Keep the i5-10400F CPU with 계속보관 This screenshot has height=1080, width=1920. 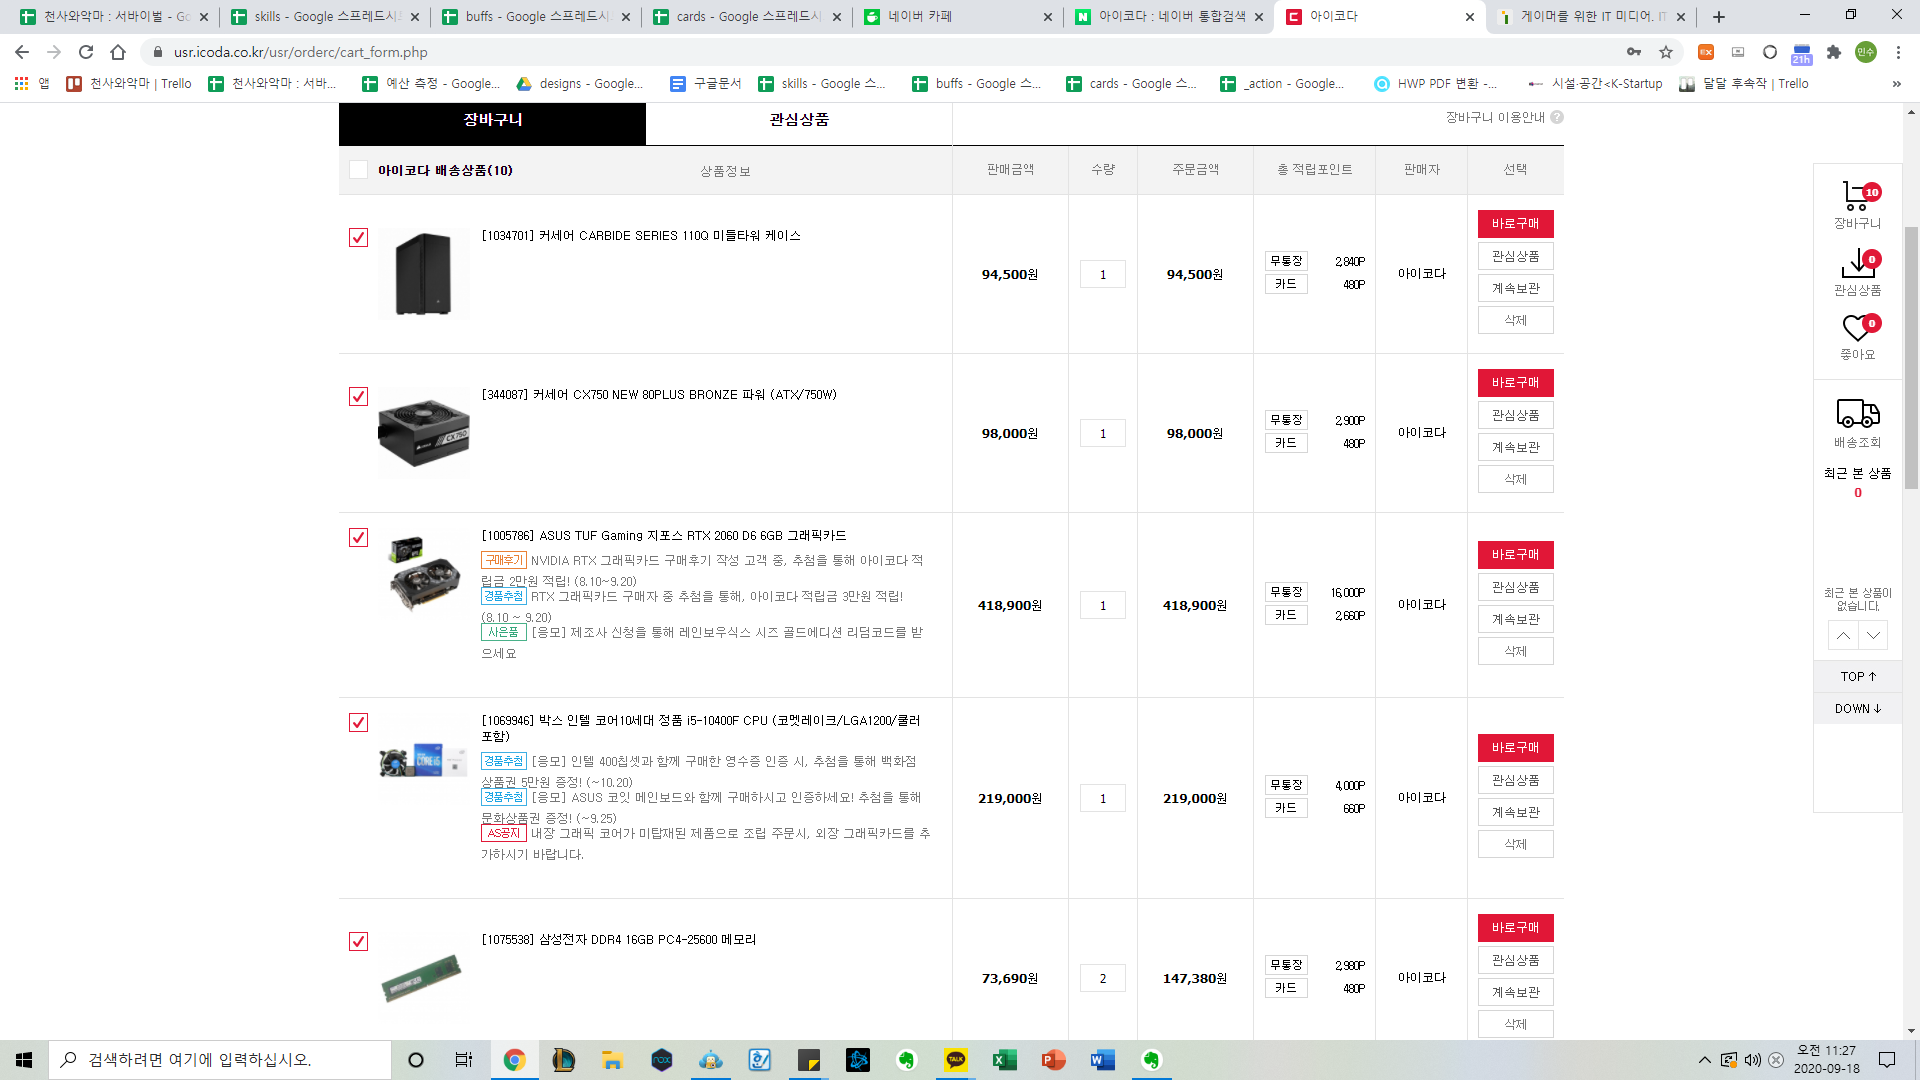pos(1515,812)
